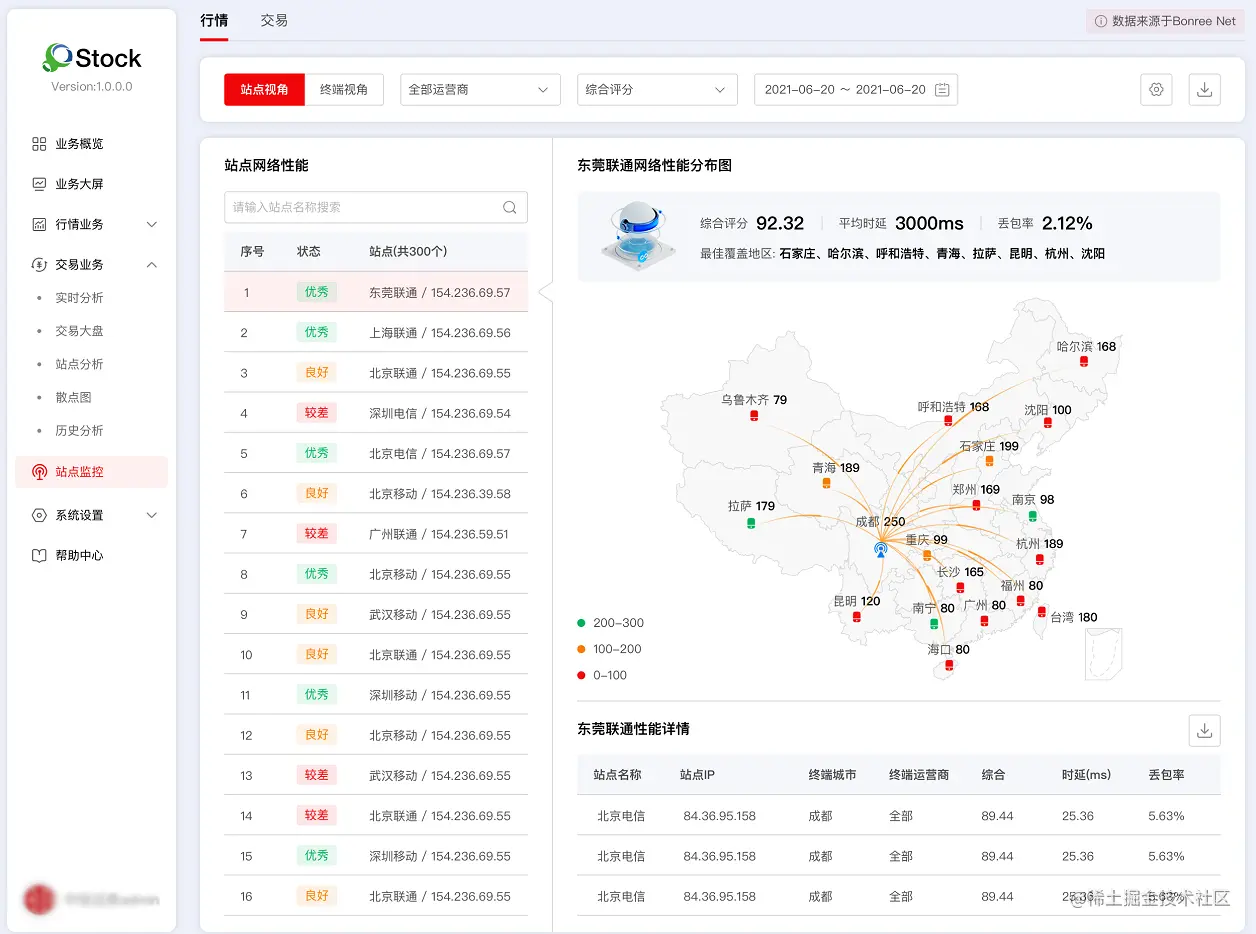Switch to 终端视角 view
The image size is (1256, 934).
[x=345, y=89]
